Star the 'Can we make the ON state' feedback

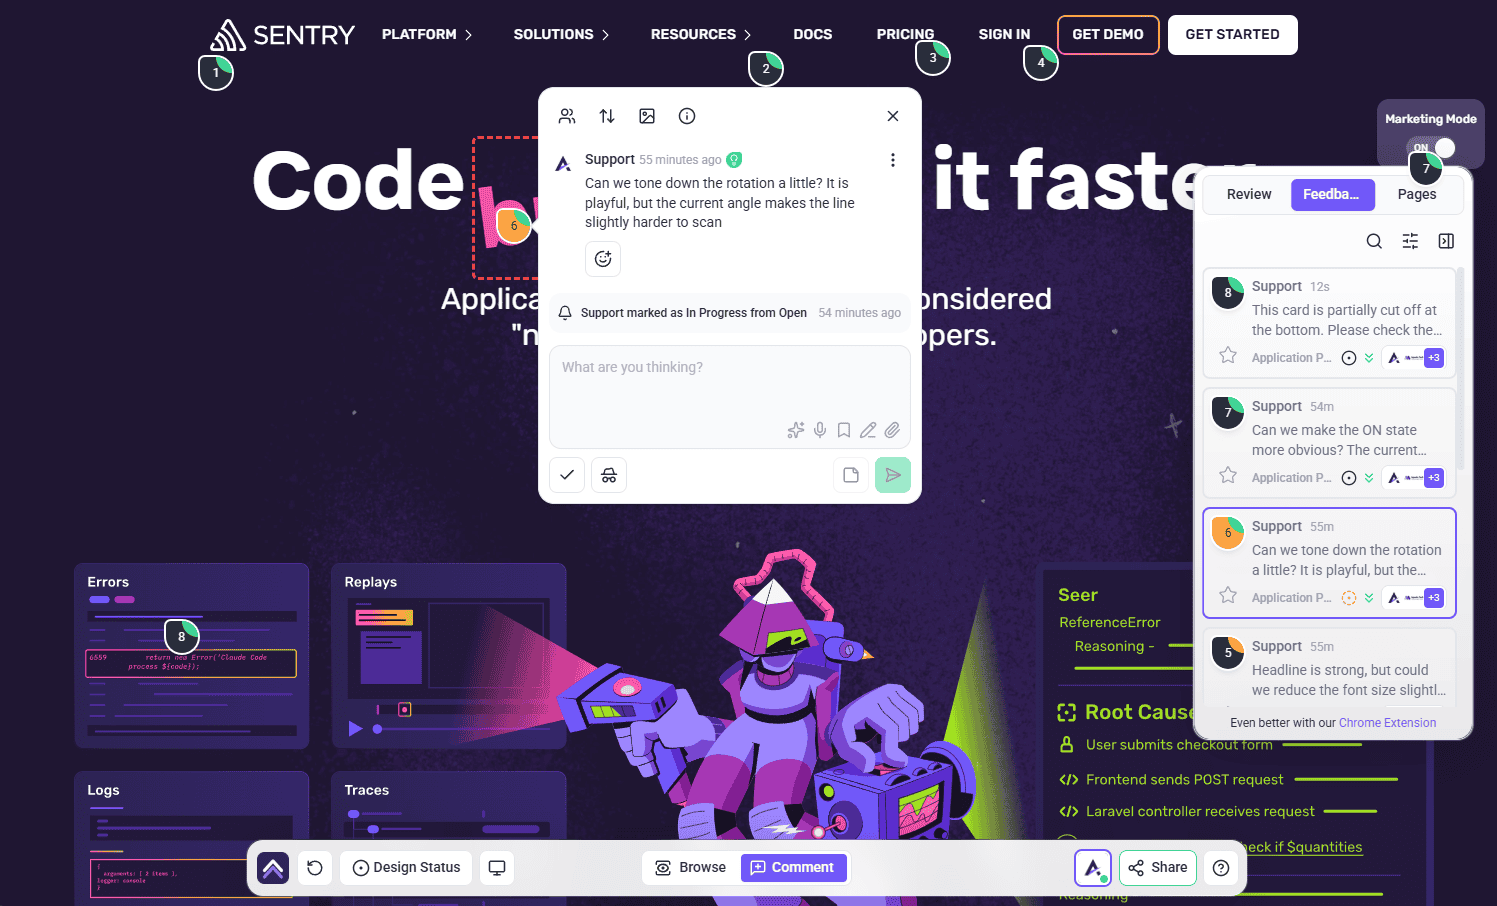click(1228, 475)
